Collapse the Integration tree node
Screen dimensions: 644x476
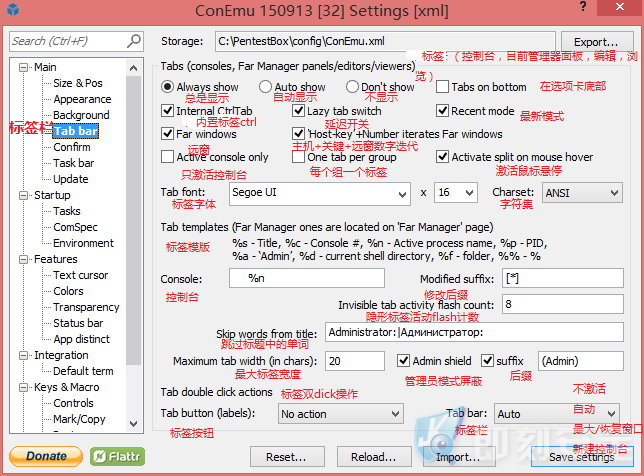click(x=24, y=355)
